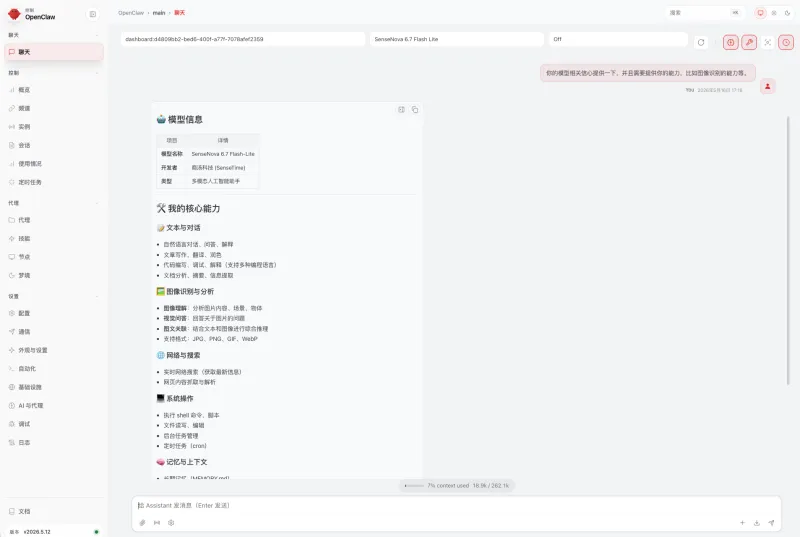Click the 模型信息 heading
Screen dimensions: 800x537
[x=185, y=119]
